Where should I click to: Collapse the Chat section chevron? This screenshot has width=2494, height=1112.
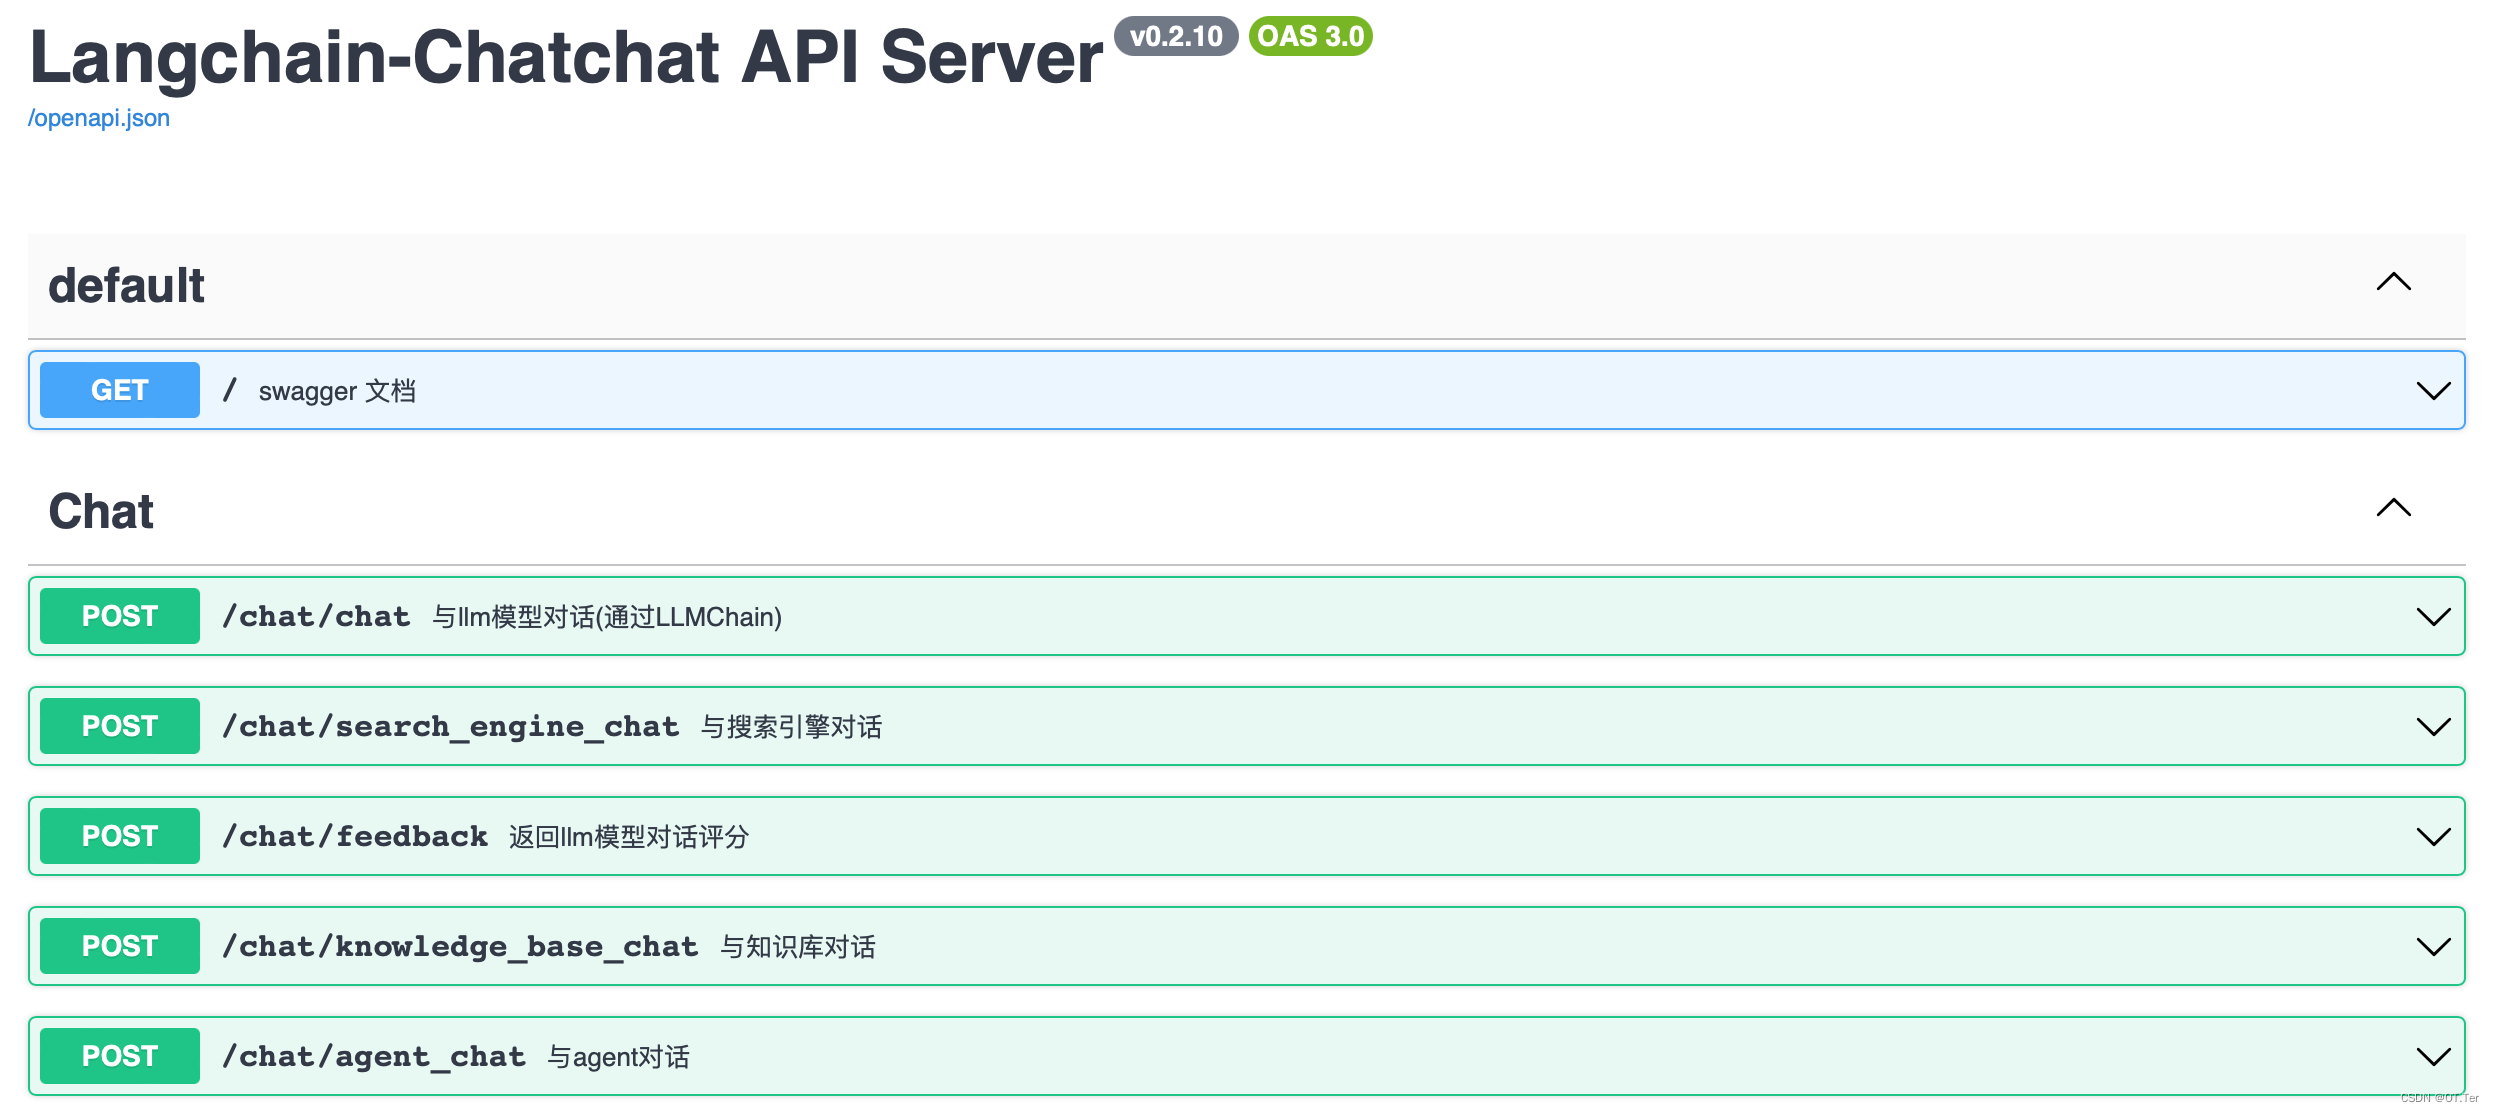(x=2393, y=509)
